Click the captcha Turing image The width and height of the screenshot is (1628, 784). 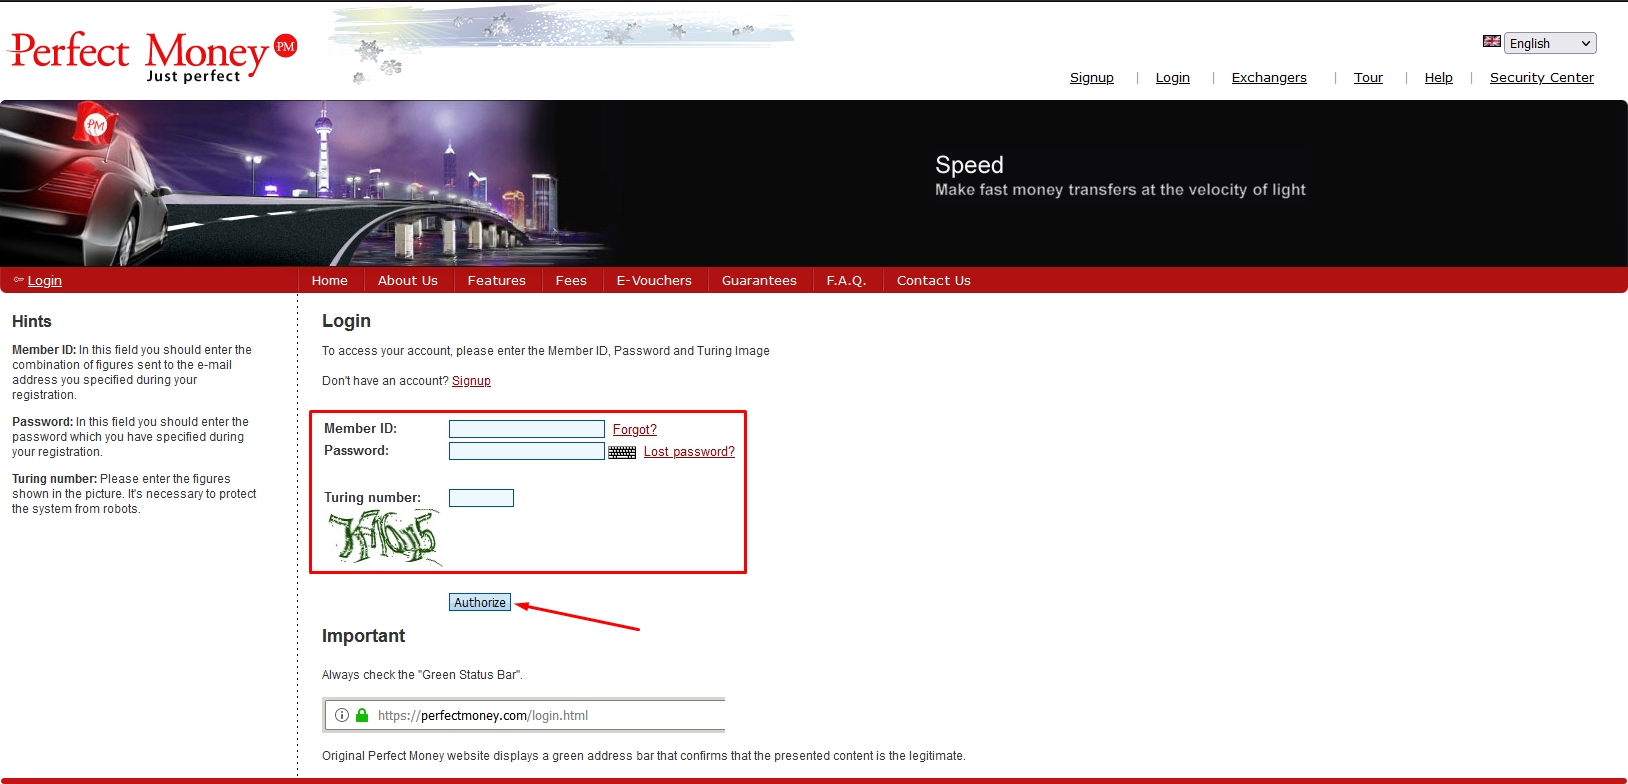coord(385,537)
